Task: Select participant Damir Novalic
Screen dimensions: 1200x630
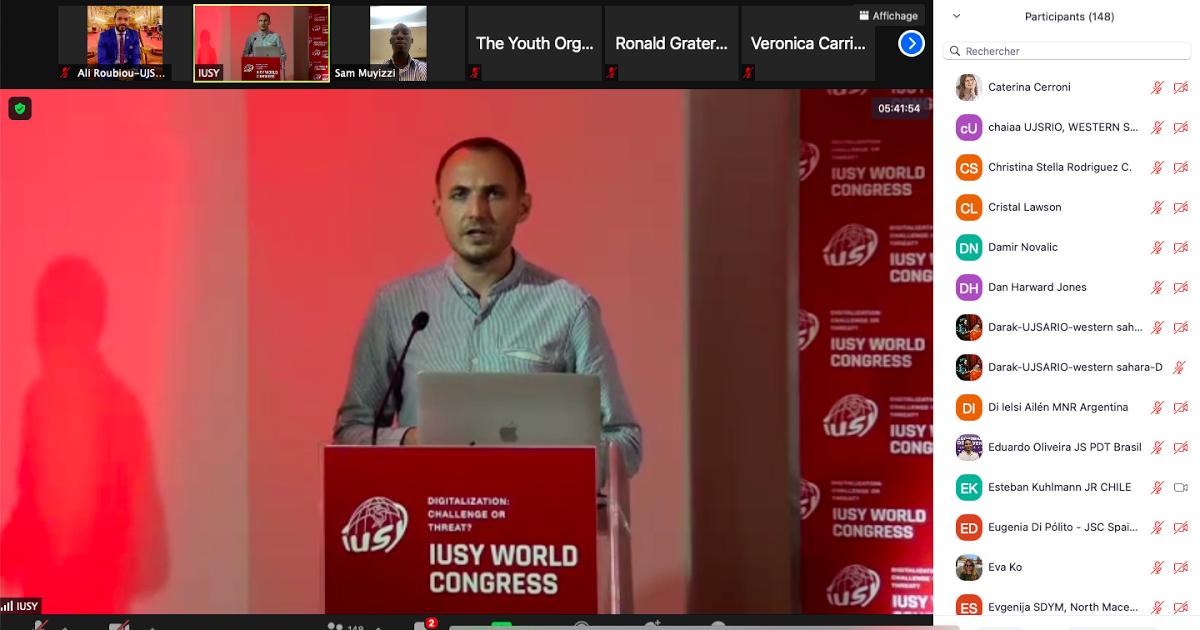Action: point(1067,247)
